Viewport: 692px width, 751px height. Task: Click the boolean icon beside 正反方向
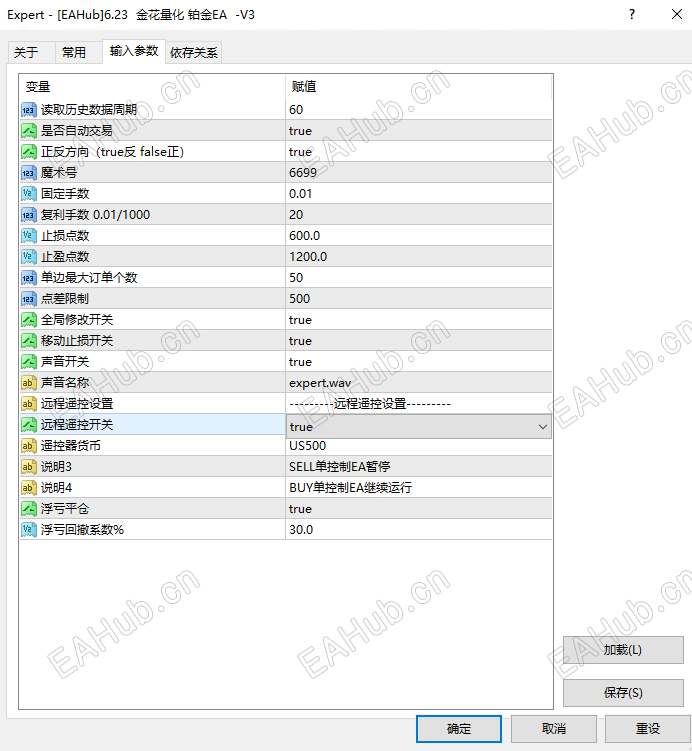(x=29, y=152)
